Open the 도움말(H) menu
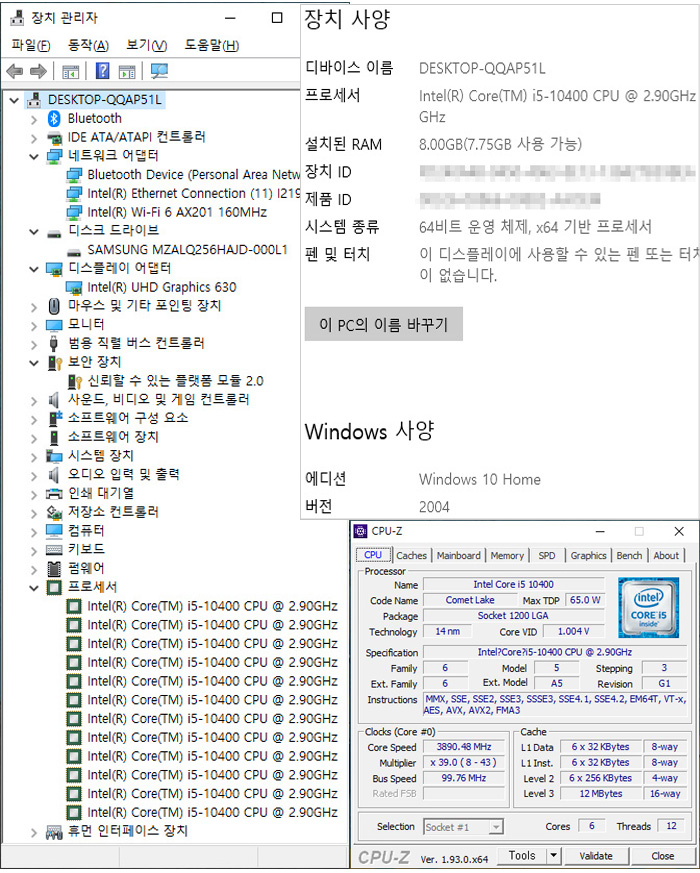 click(212, 45)
